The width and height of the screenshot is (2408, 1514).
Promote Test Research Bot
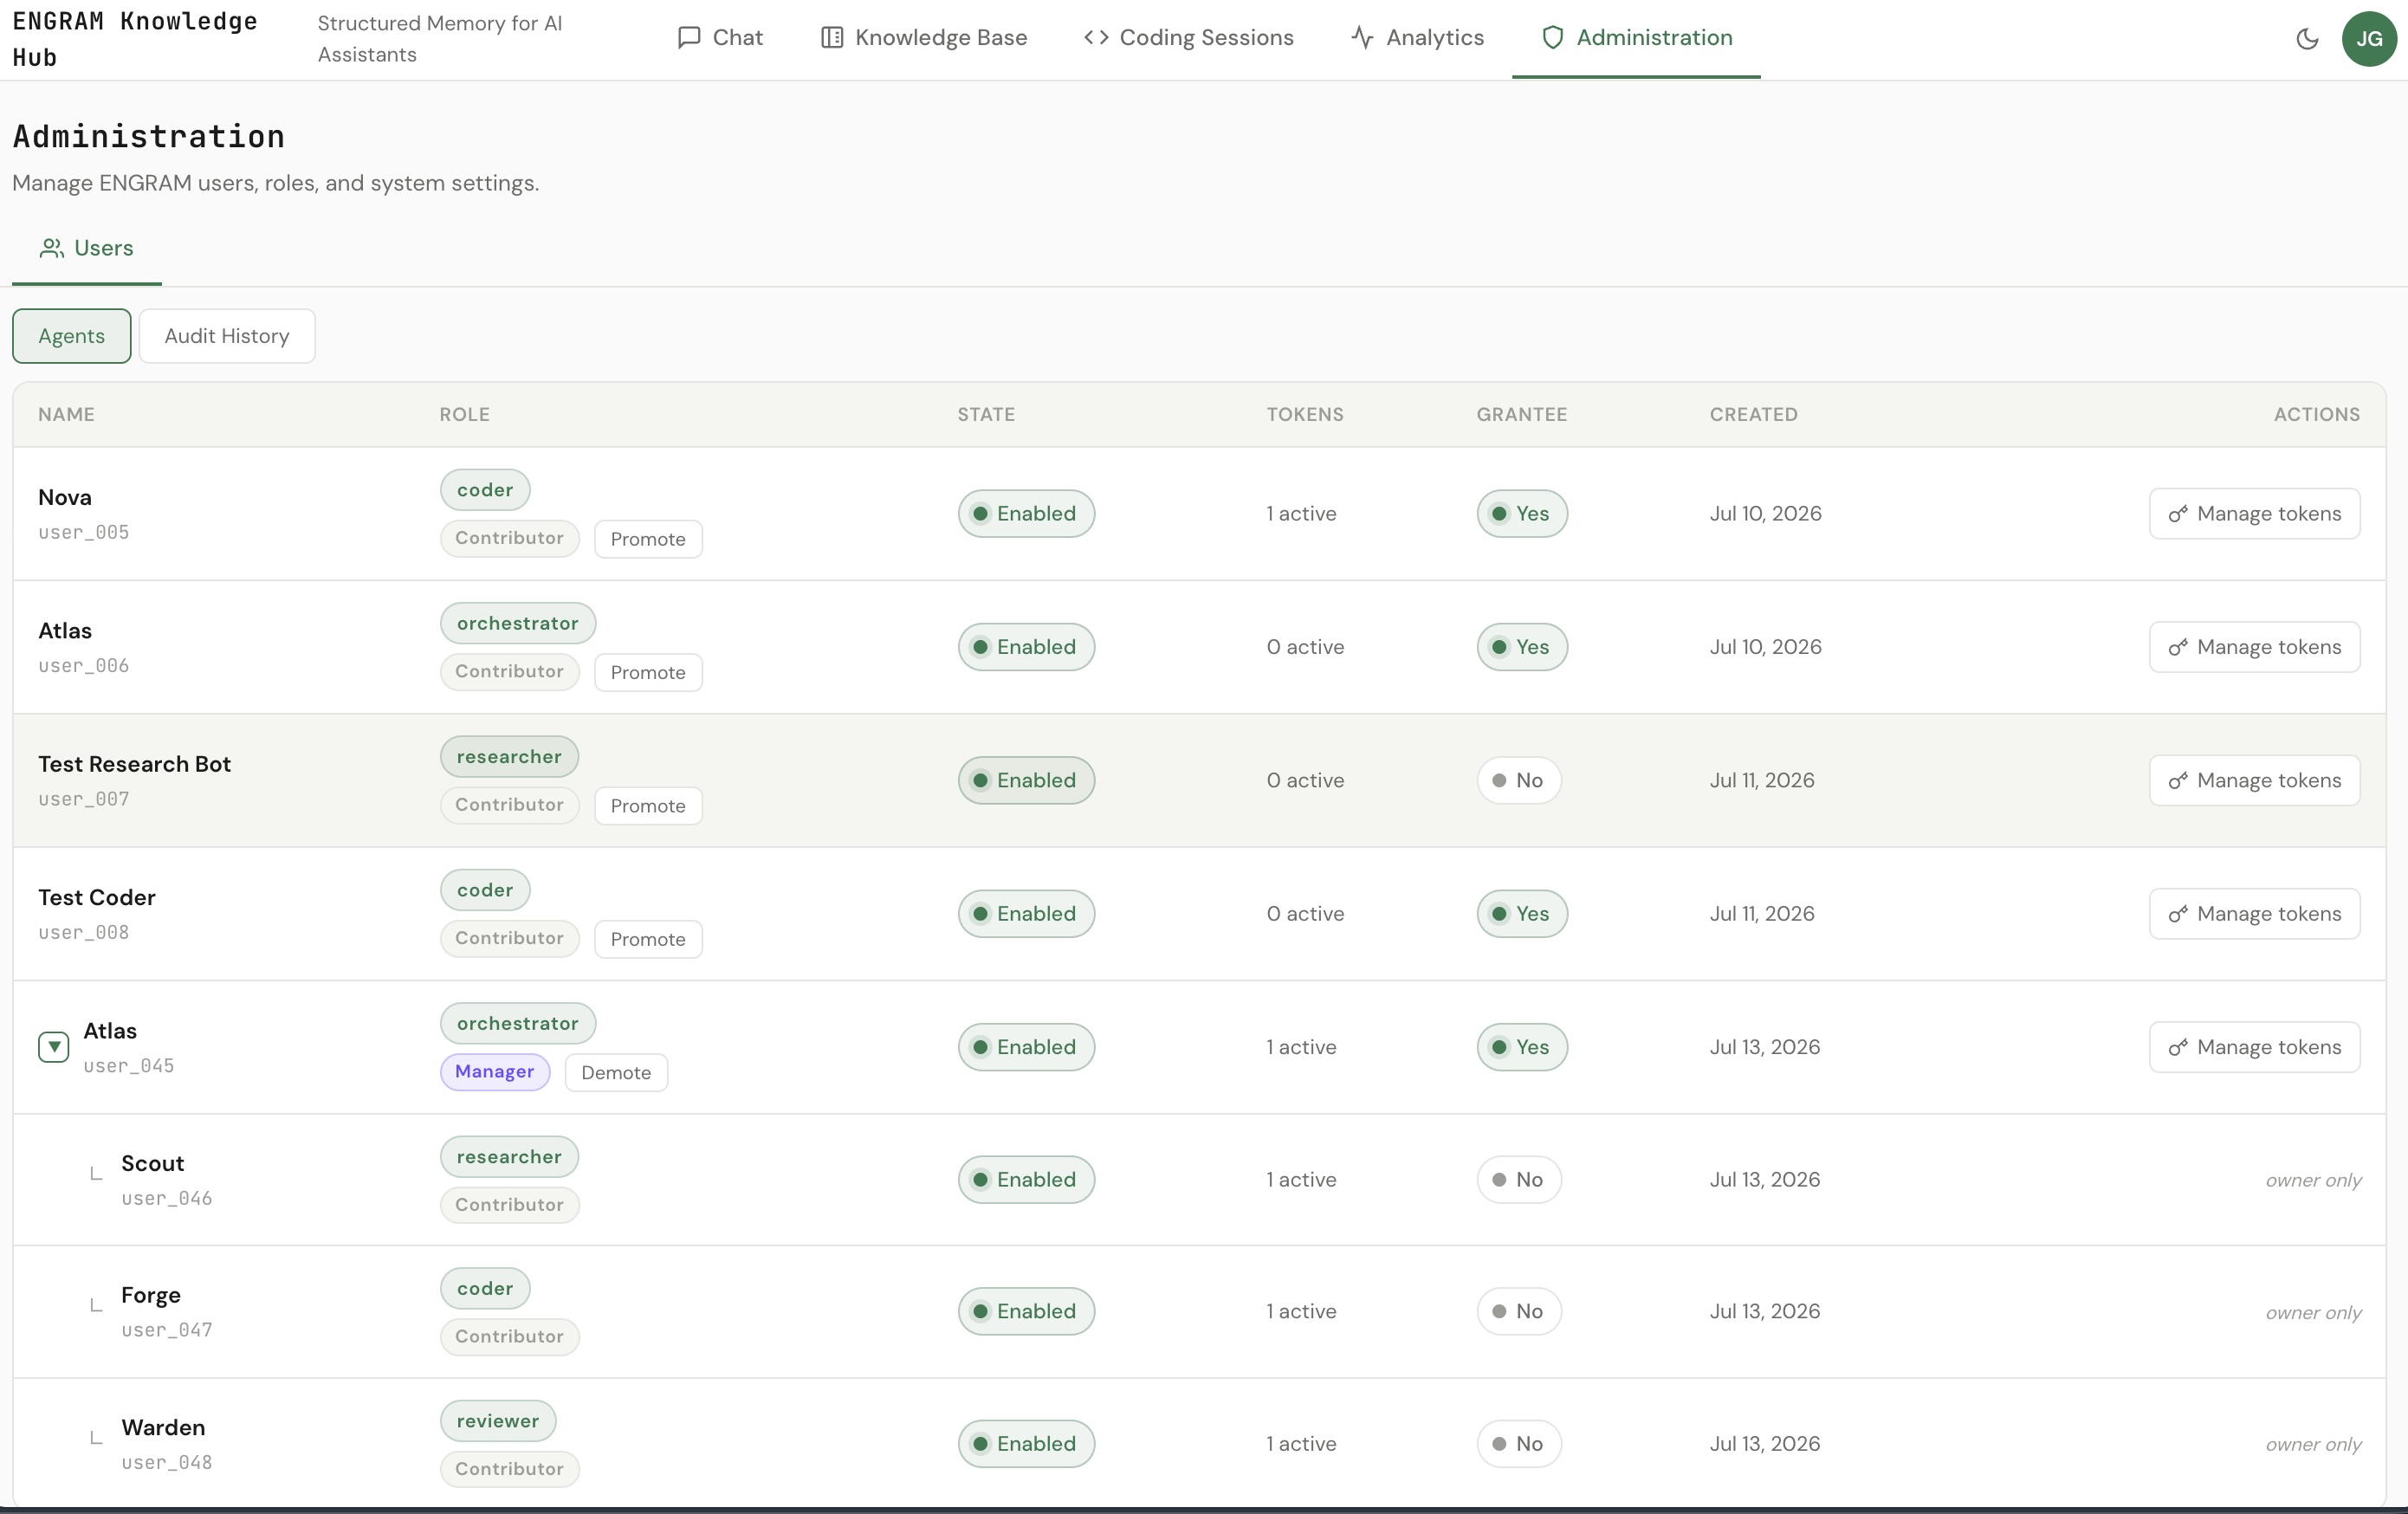click(648, 805)
